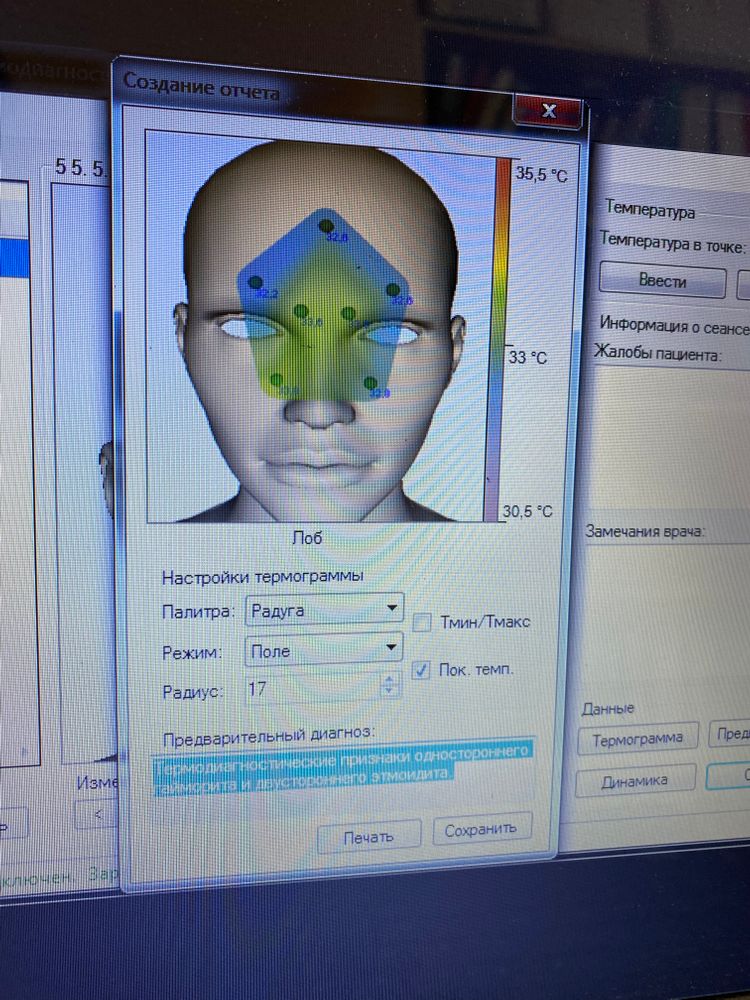Click the lower-left nose measurement point

pos(277,380)
